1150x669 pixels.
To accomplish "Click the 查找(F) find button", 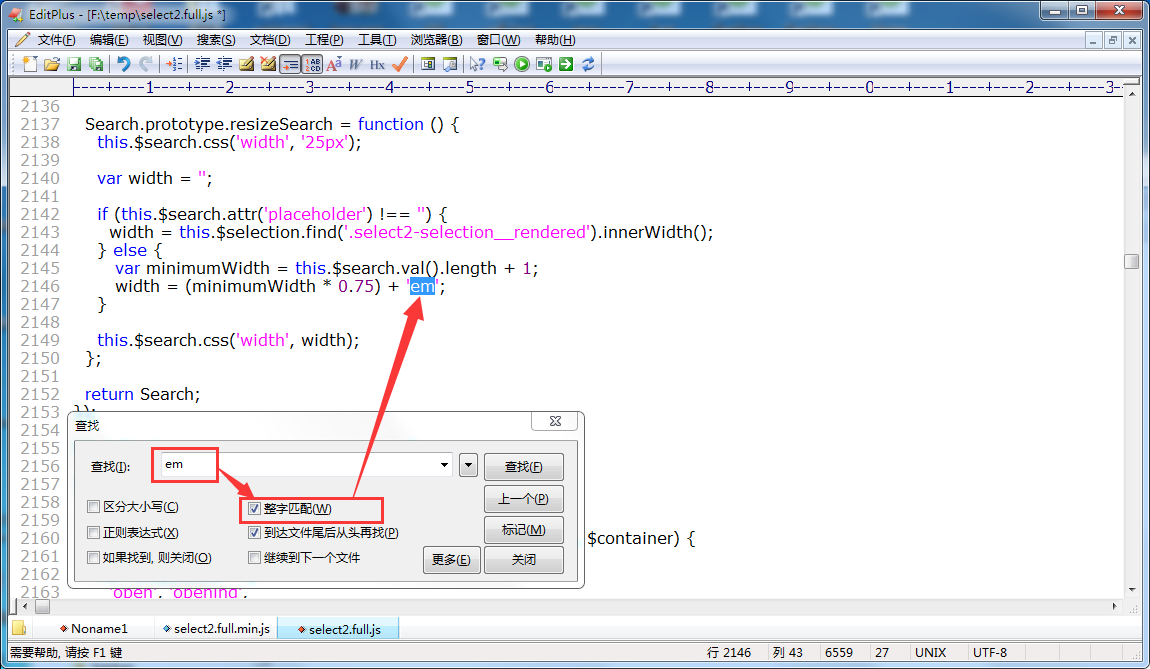I will pos(524,467).
